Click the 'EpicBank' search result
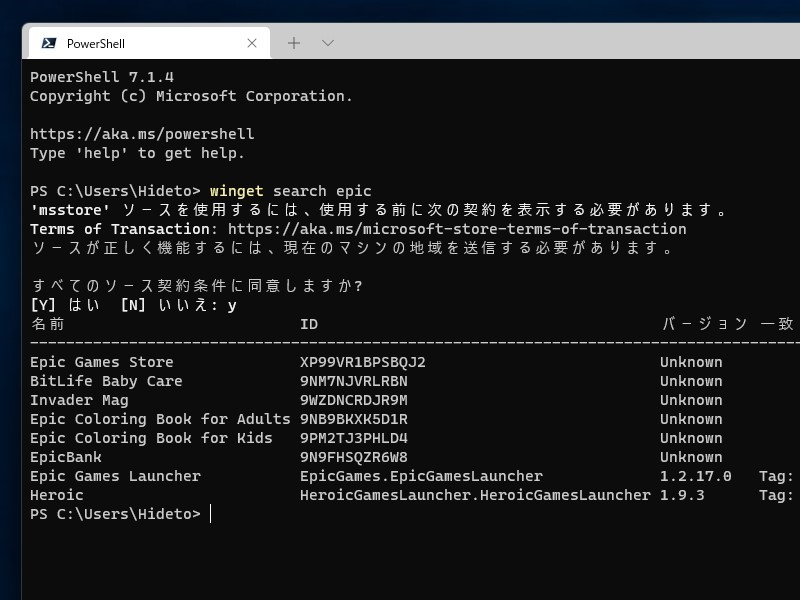 (63, 457)
